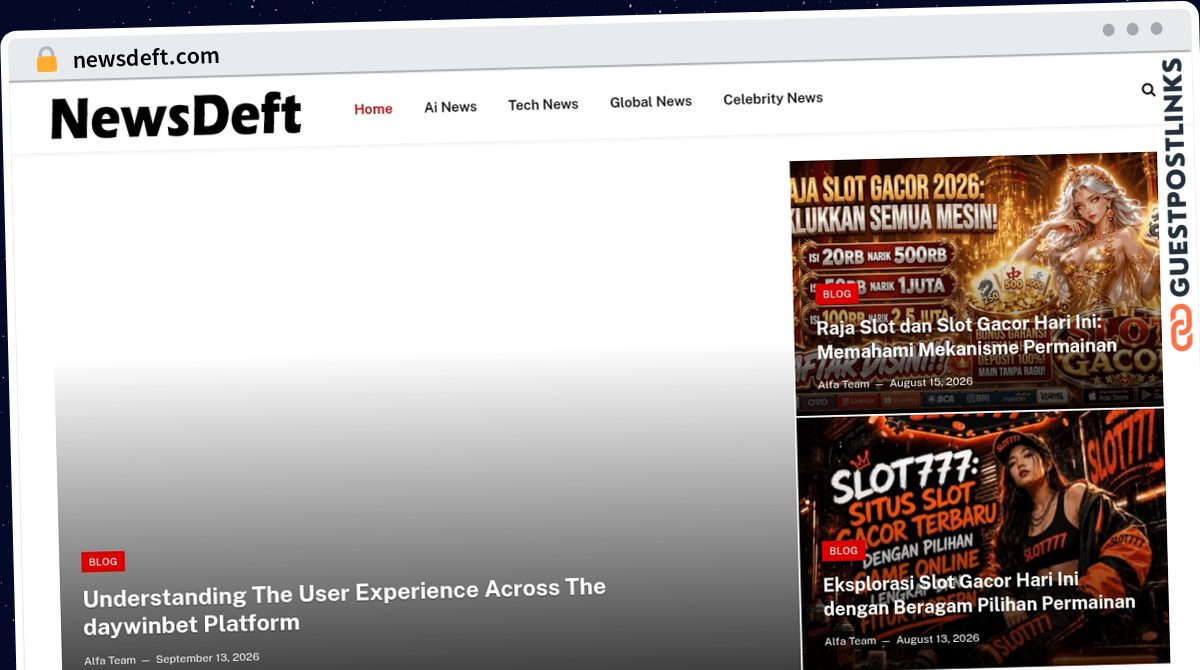
Task: Click the NewsDeft logo
Action: click(x=176, y=116)
